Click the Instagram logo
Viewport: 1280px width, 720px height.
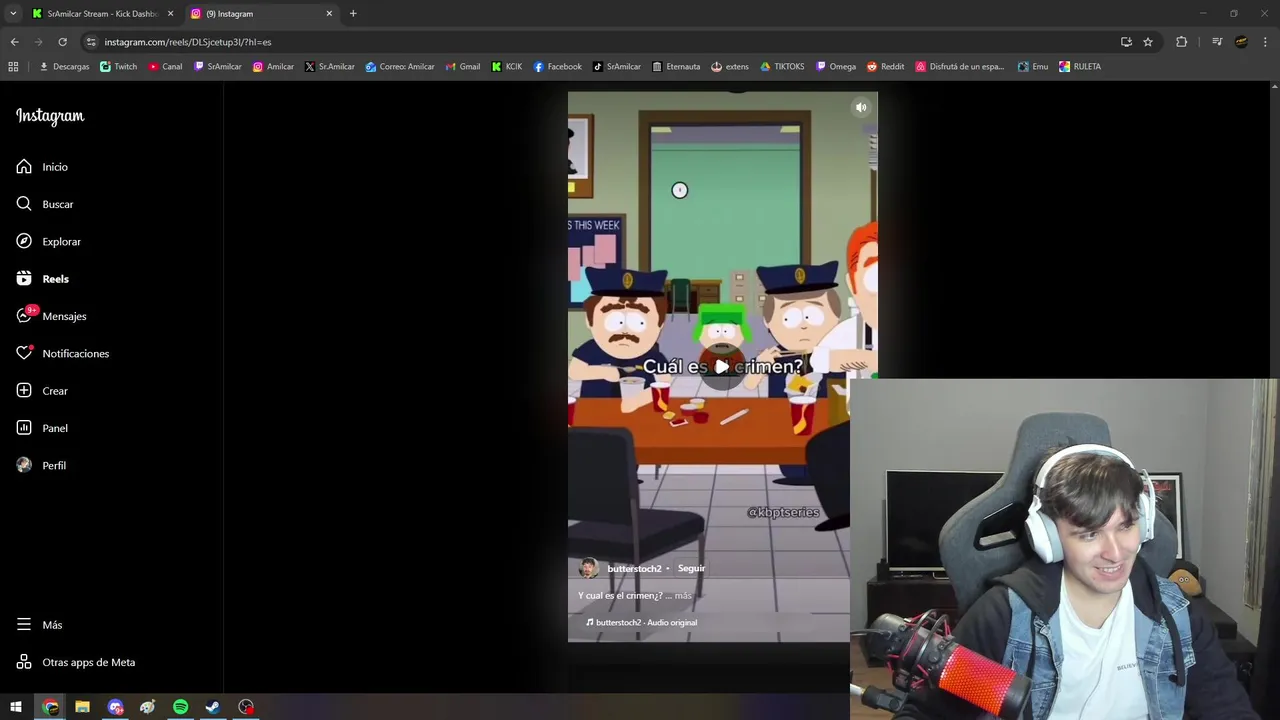point(50,116)
